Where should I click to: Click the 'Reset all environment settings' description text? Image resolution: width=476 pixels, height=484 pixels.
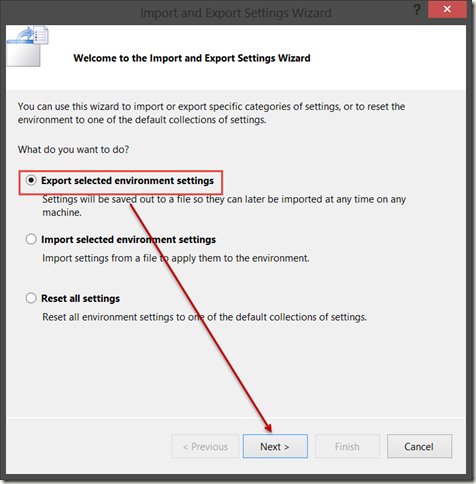[204, 317]
